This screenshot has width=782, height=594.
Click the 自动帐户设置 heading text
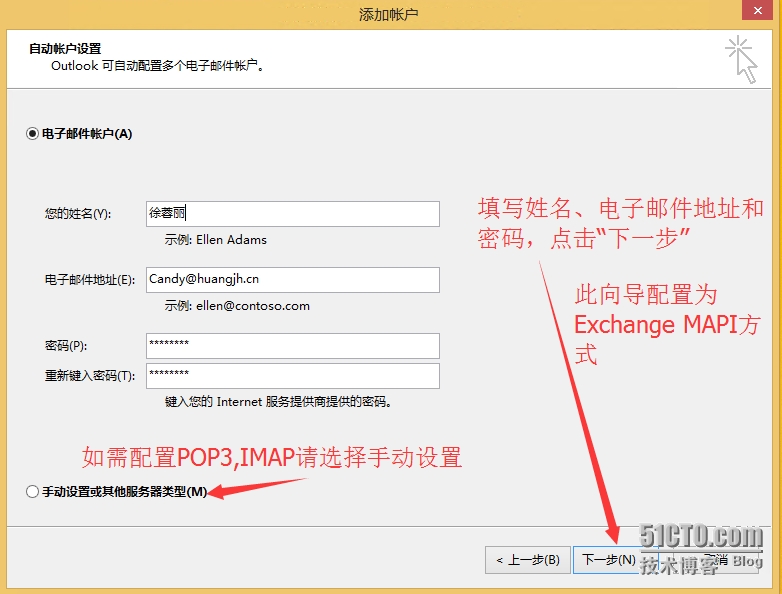click(65, 48)
